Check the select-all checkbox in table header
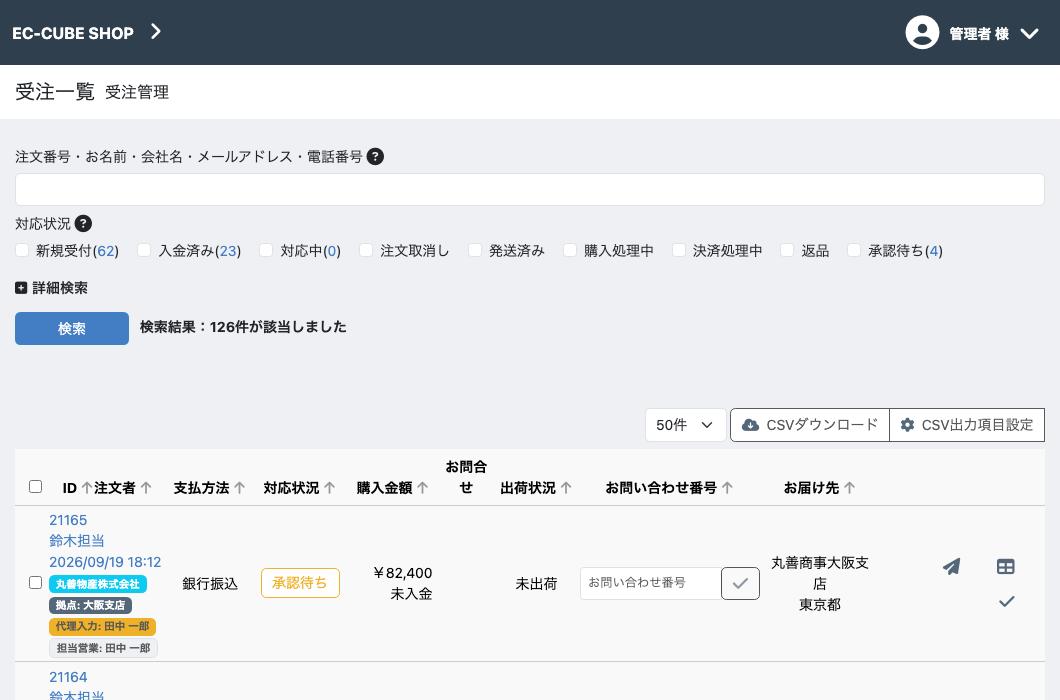Screen dimensions: 1060x700 pos(36,486)
